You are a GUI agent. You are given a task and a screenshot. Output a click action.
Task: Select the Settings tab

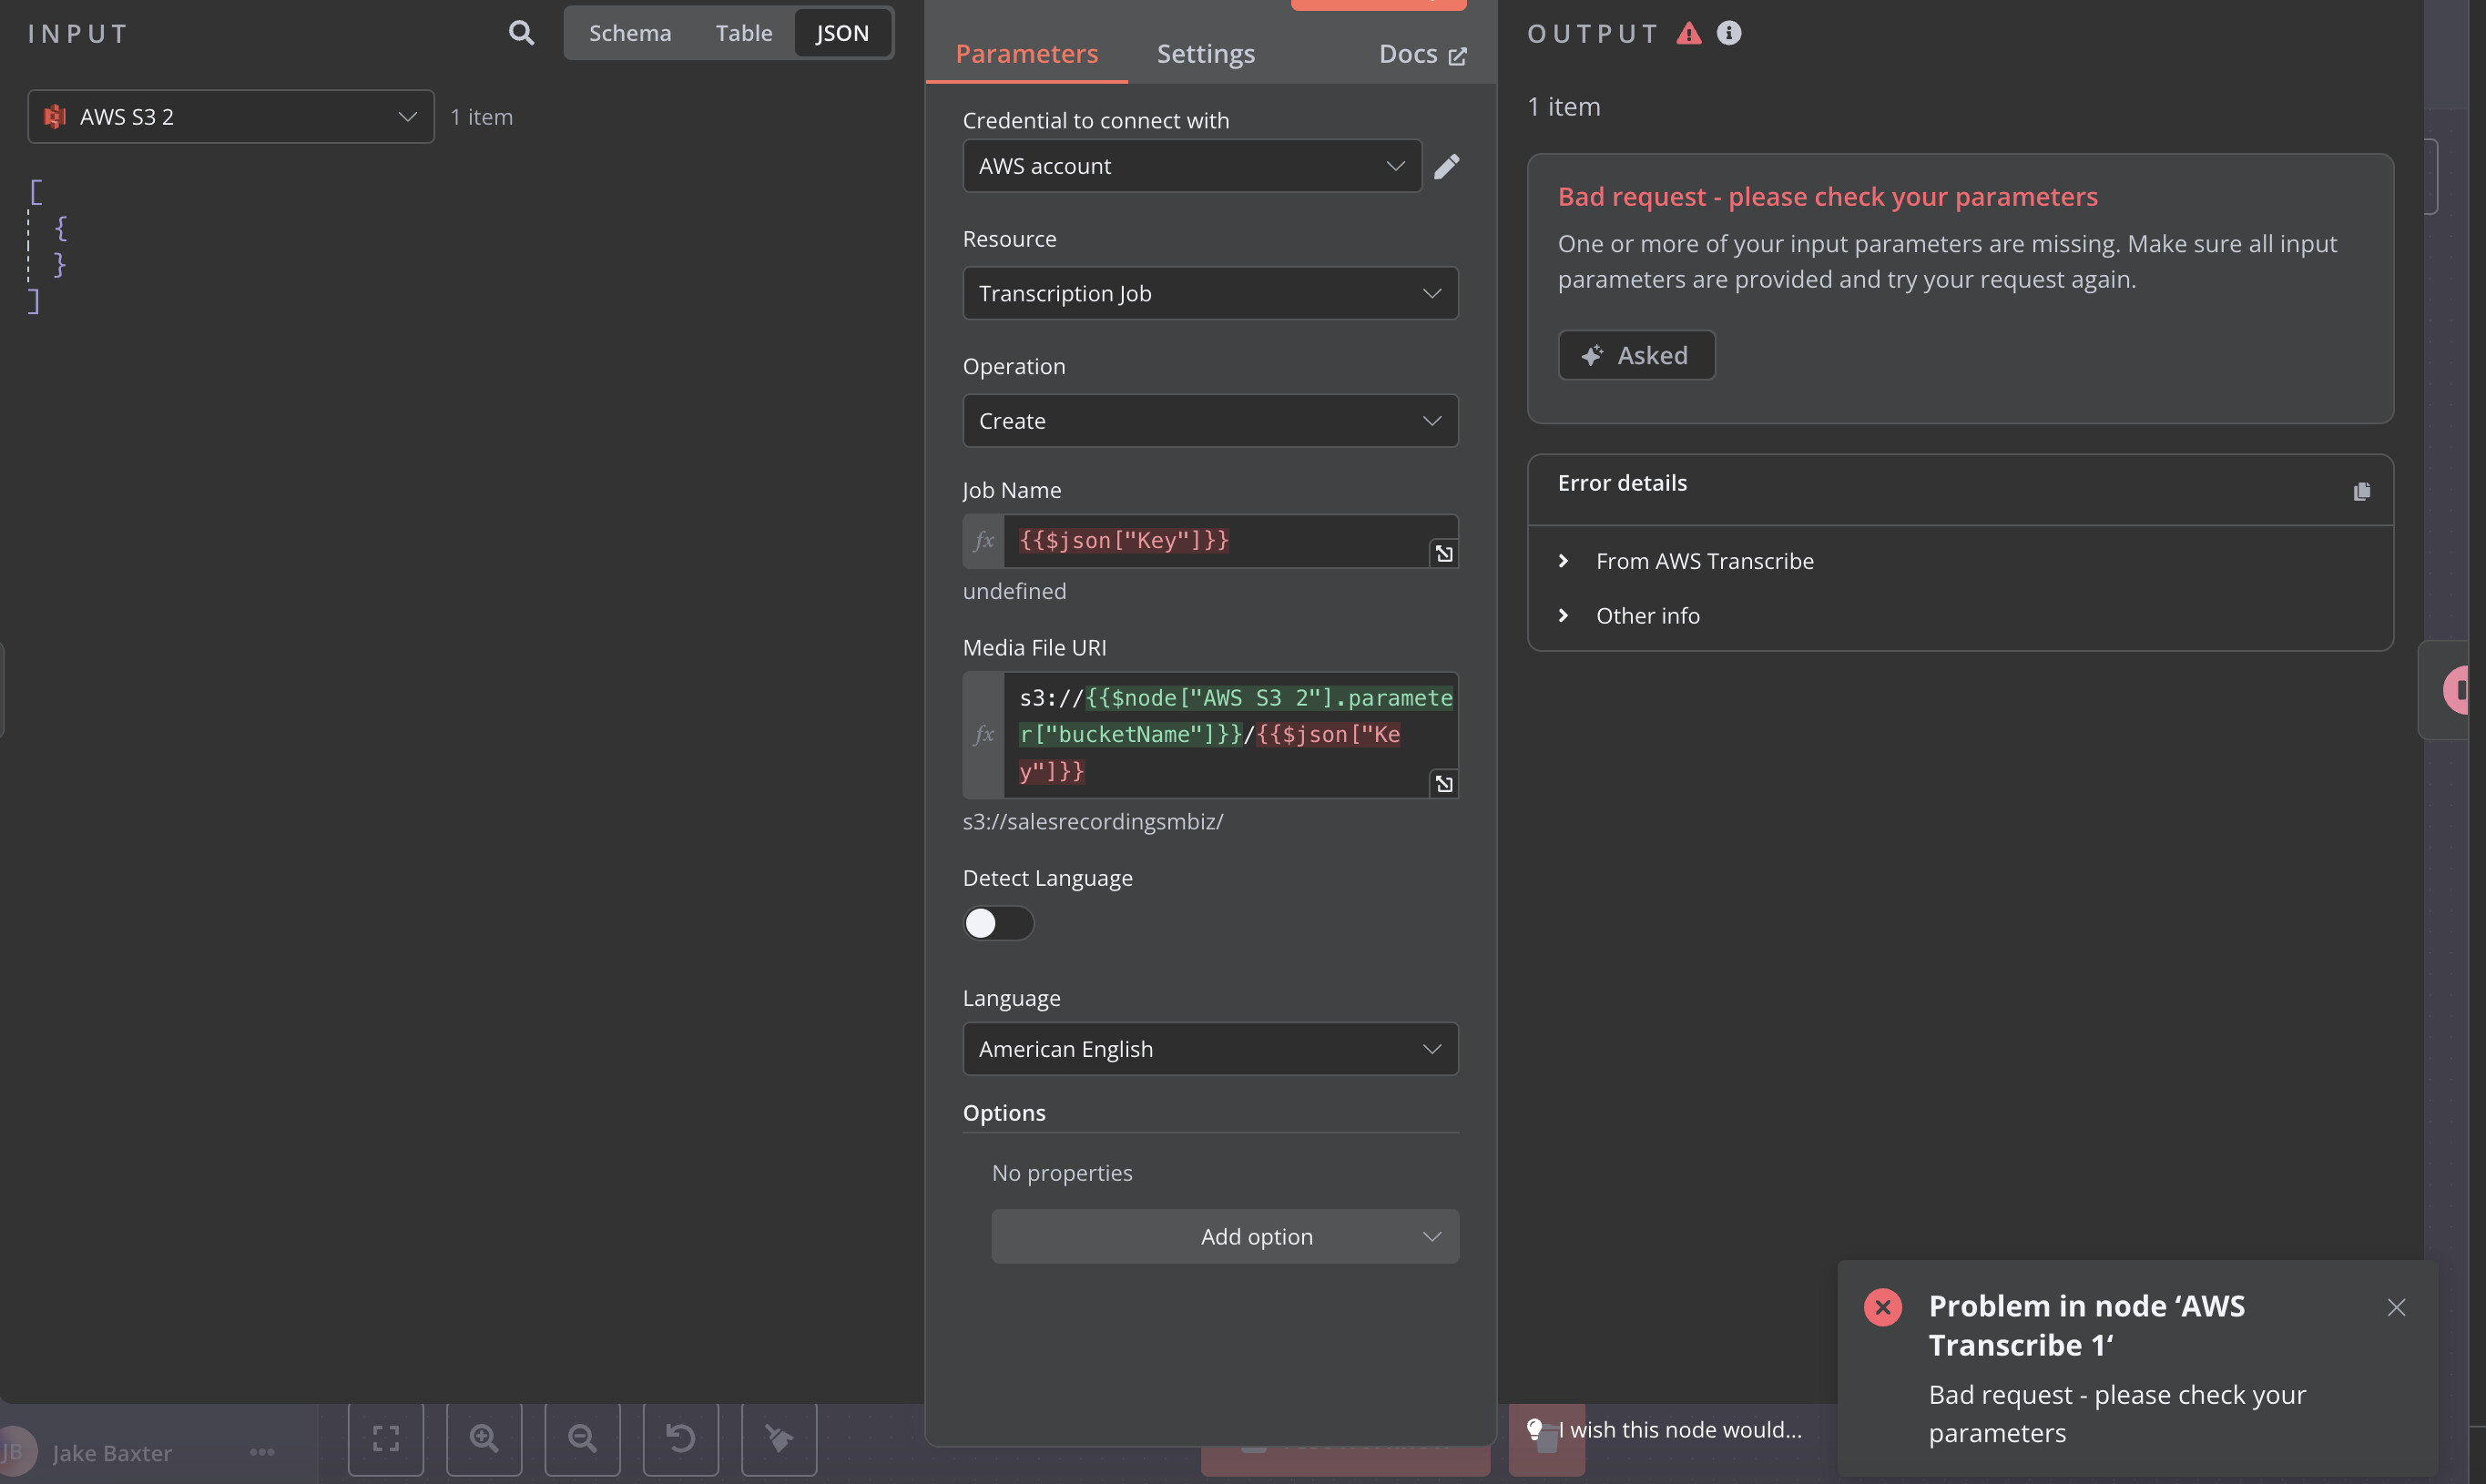(1206, 54)
